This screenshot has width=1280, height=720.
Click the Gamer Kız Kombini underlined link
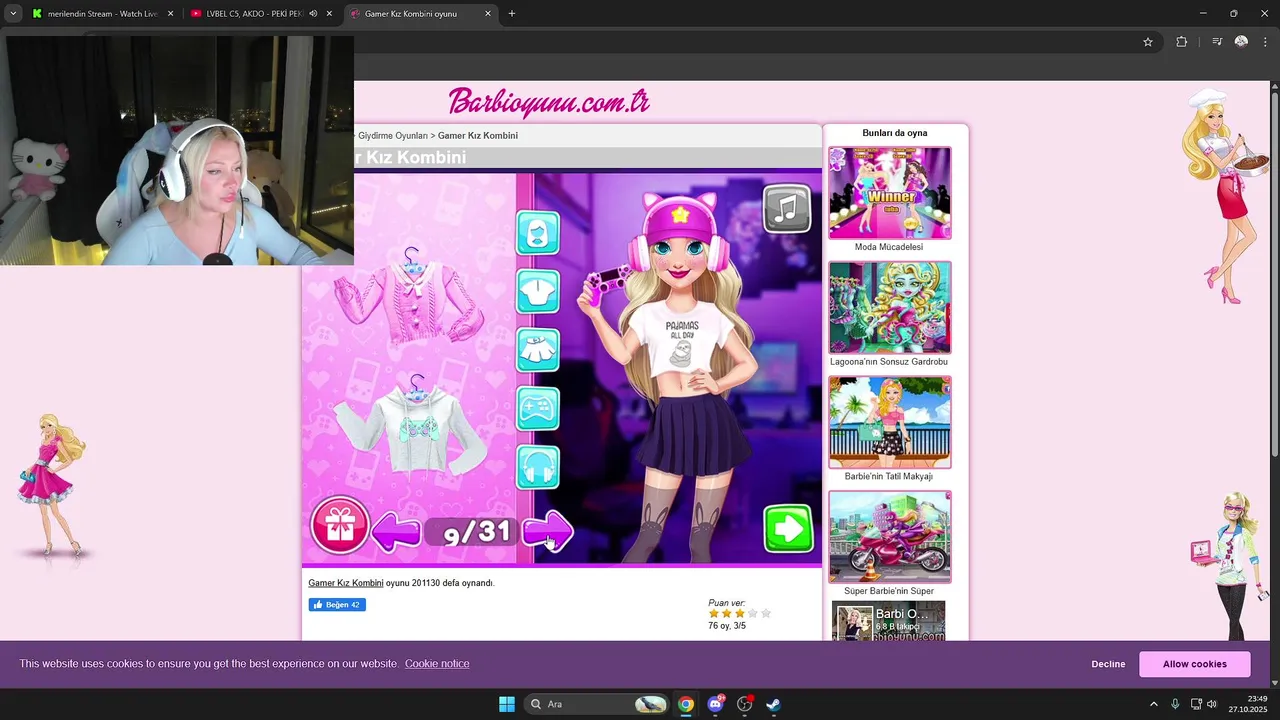coord(346,583)
